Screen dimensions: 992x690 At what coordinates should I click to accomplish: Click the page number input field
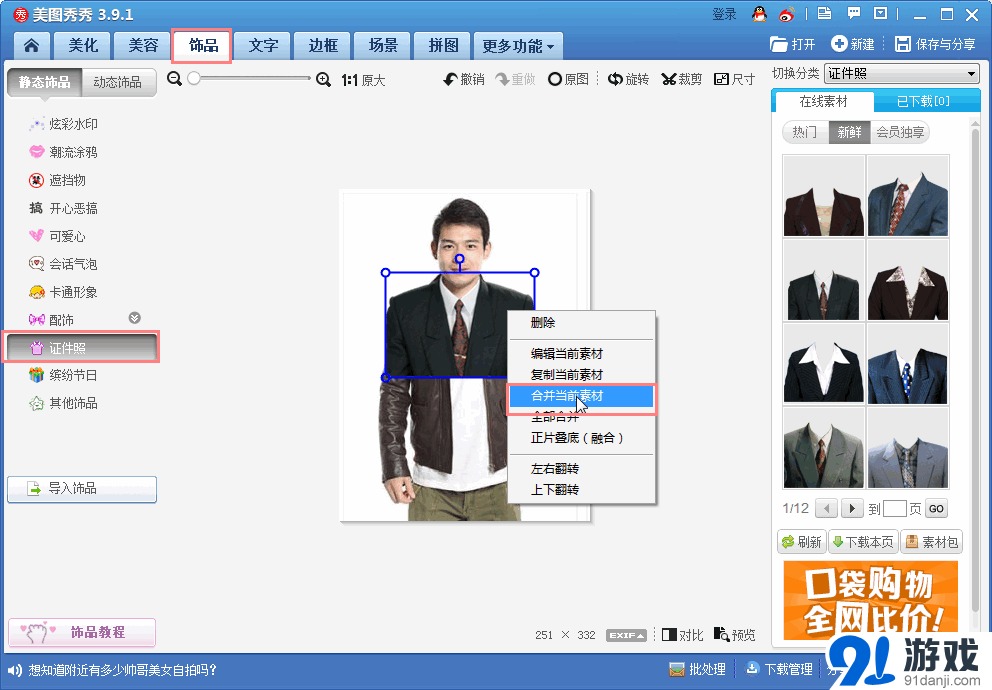point(895,508)
